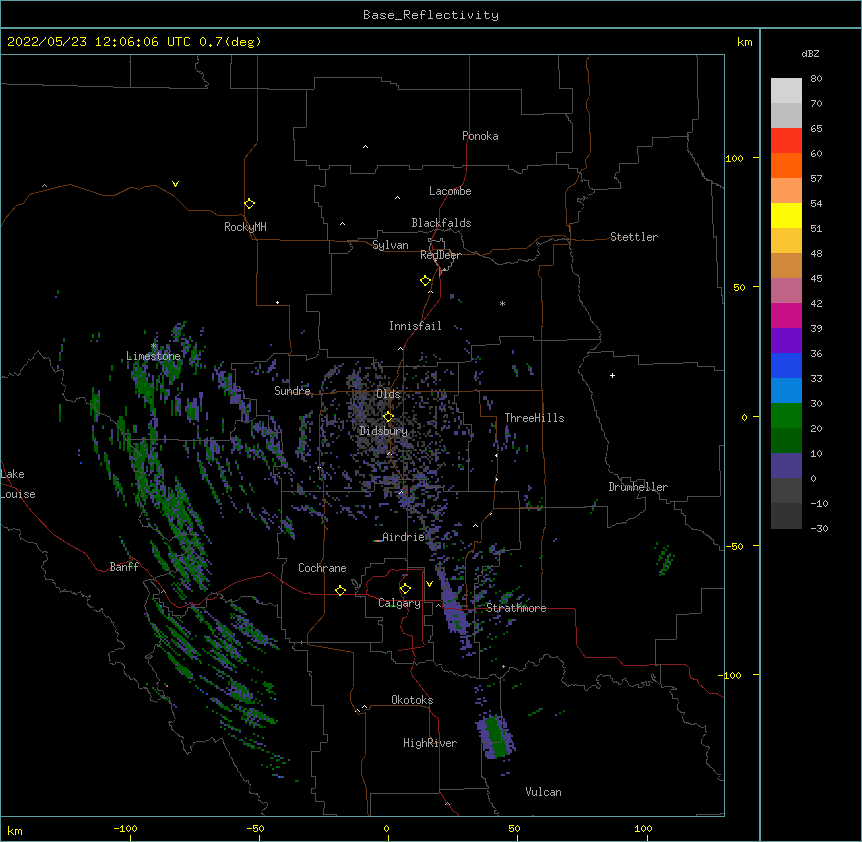
Task: Click the purple radar echo west of Strathmore
Action: pyautogui.click(x=455, y=612)
